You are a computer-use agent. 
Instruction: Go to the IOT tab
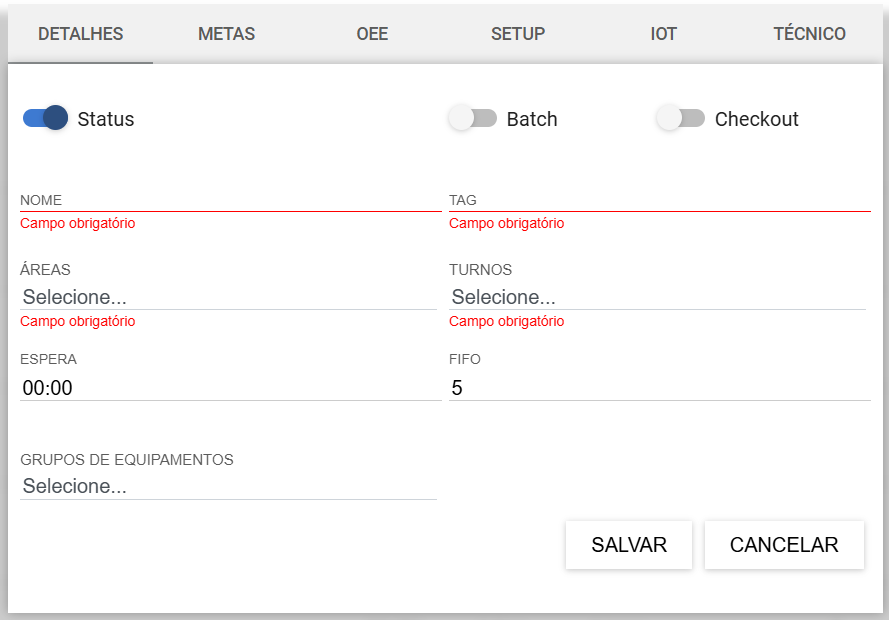(x=663, y=34)
